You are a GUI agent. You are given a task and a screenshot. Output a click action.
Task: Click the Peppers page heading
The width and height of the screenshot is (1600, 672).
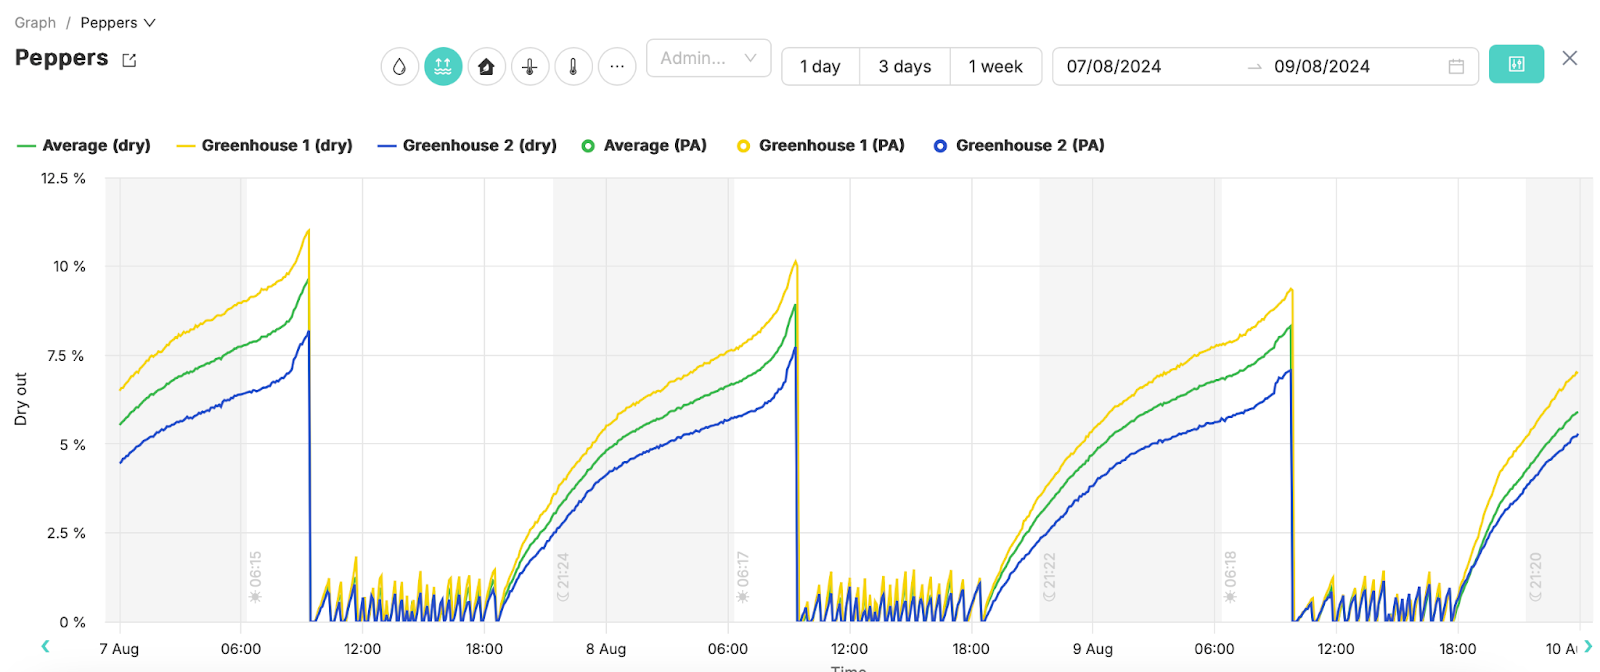click(61, 58)
